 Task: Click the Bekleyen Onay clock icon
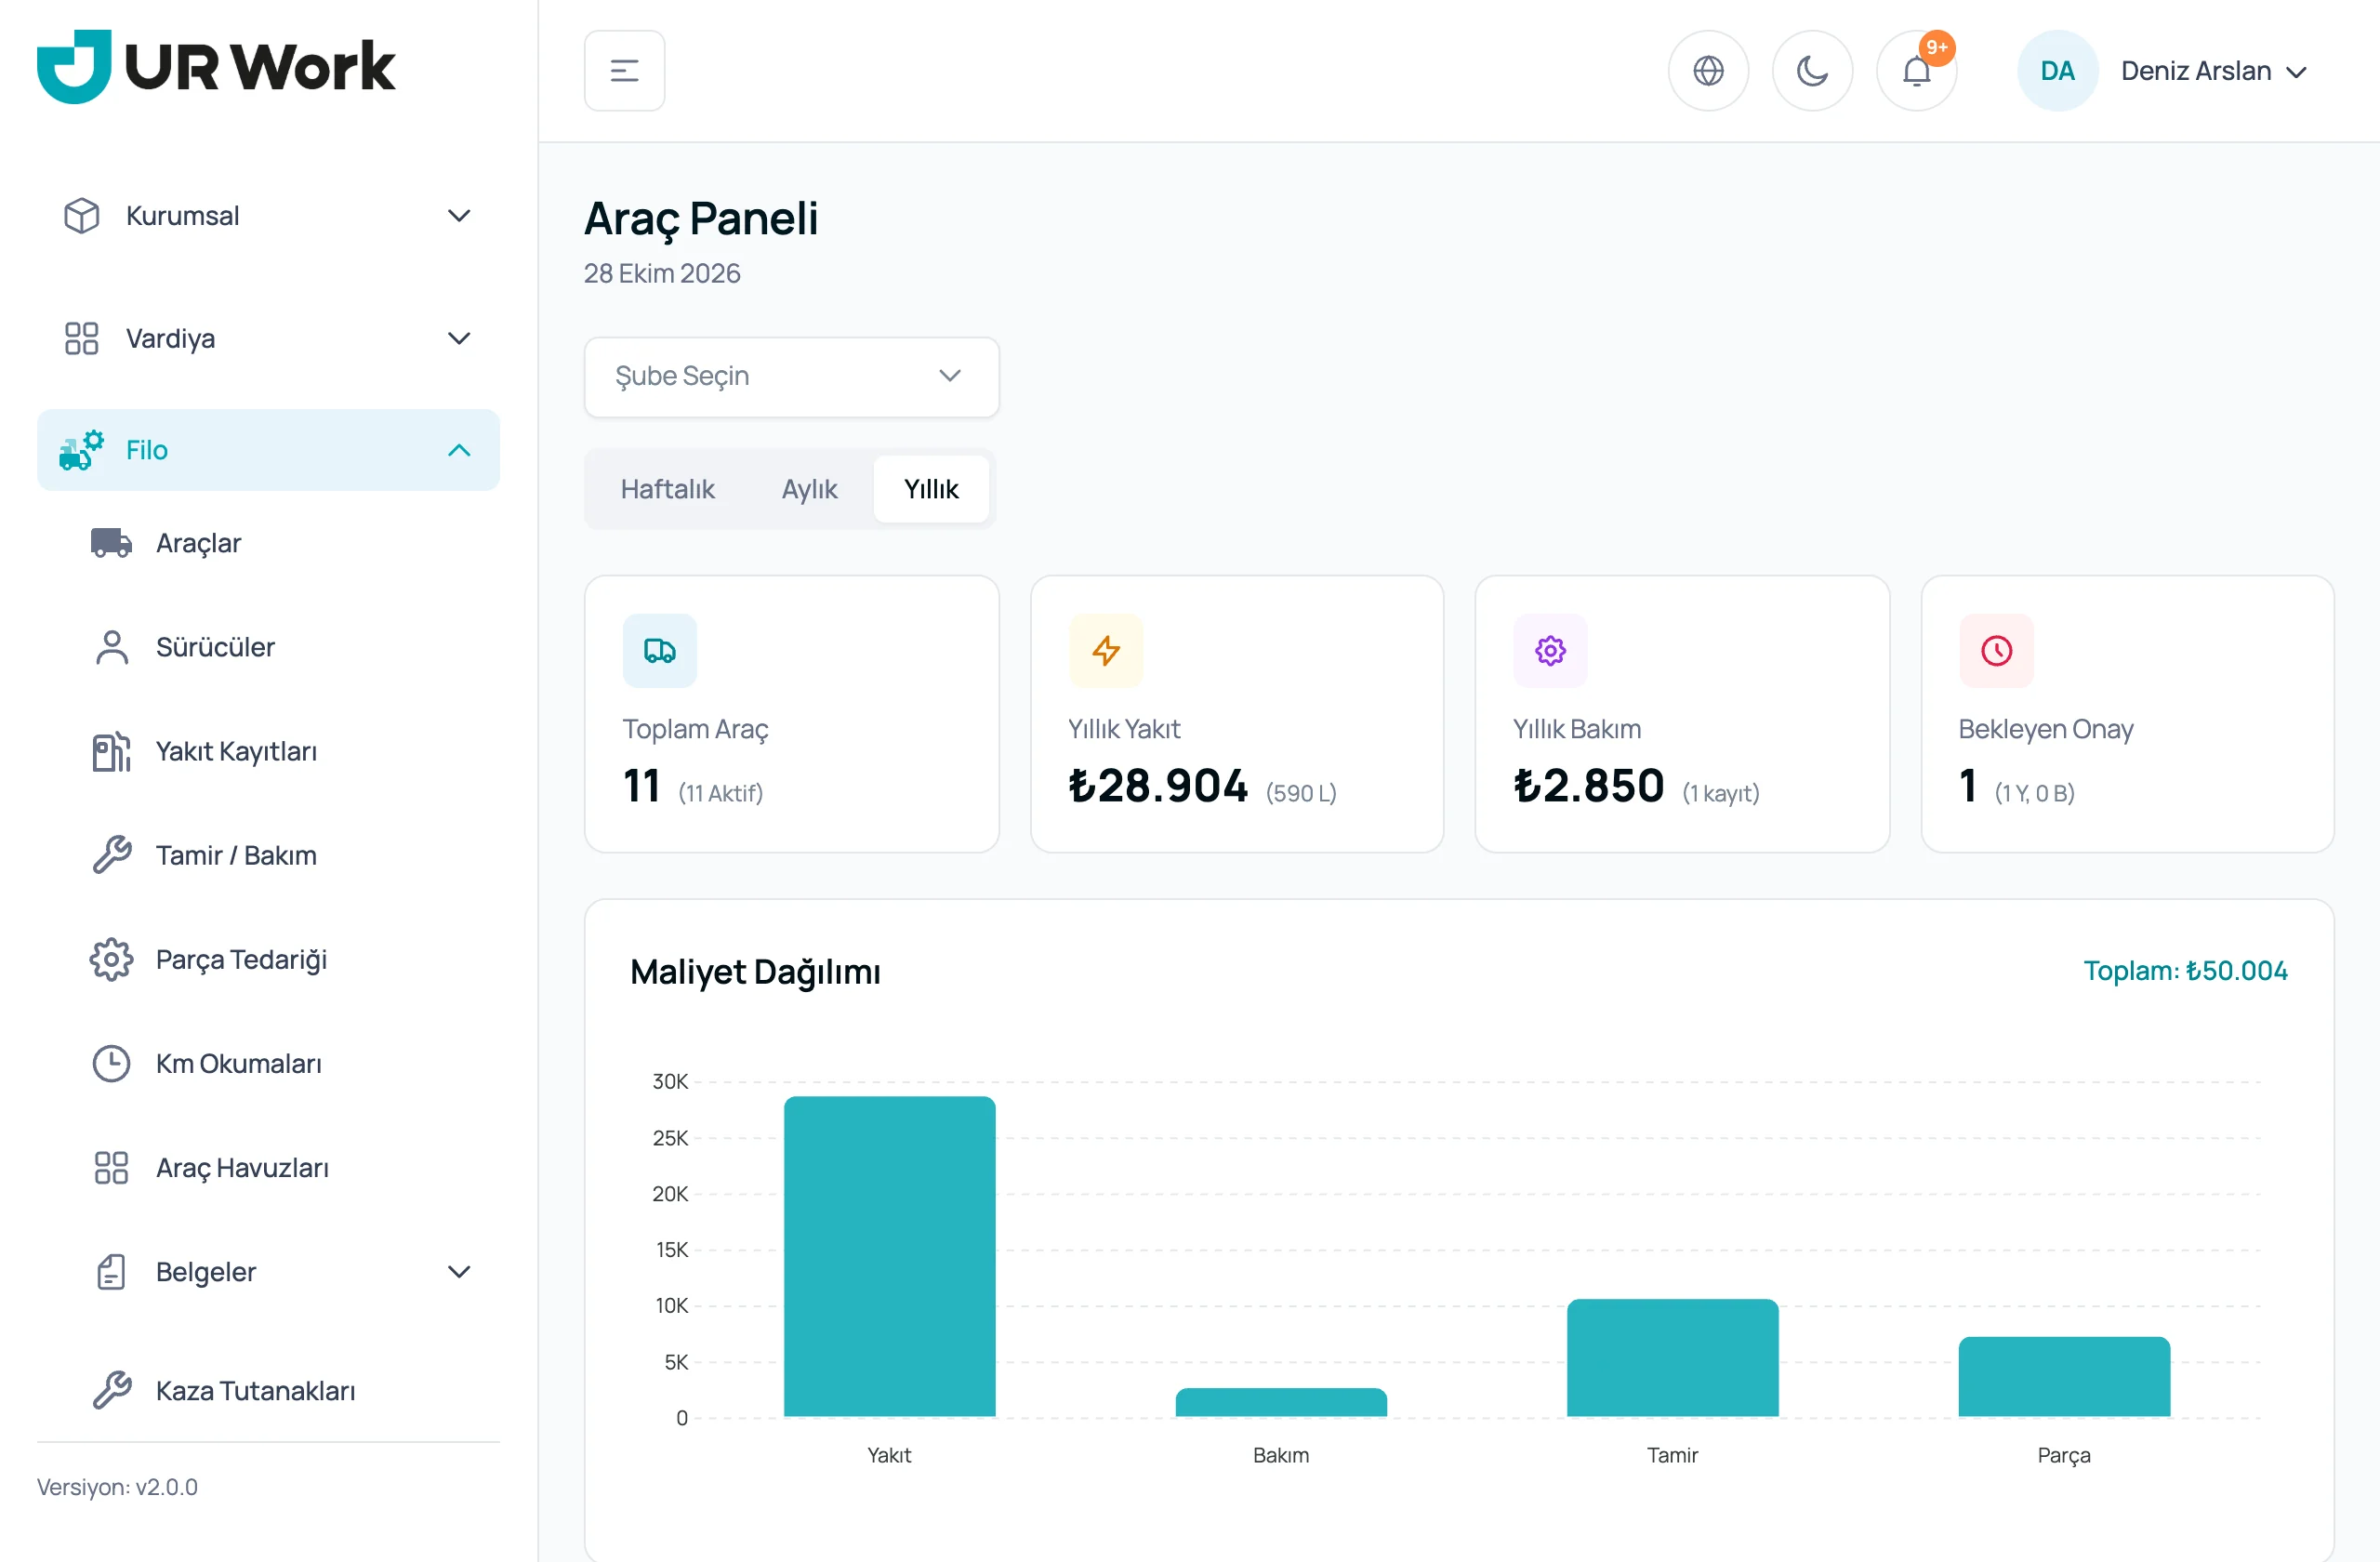pos(1996,651)
